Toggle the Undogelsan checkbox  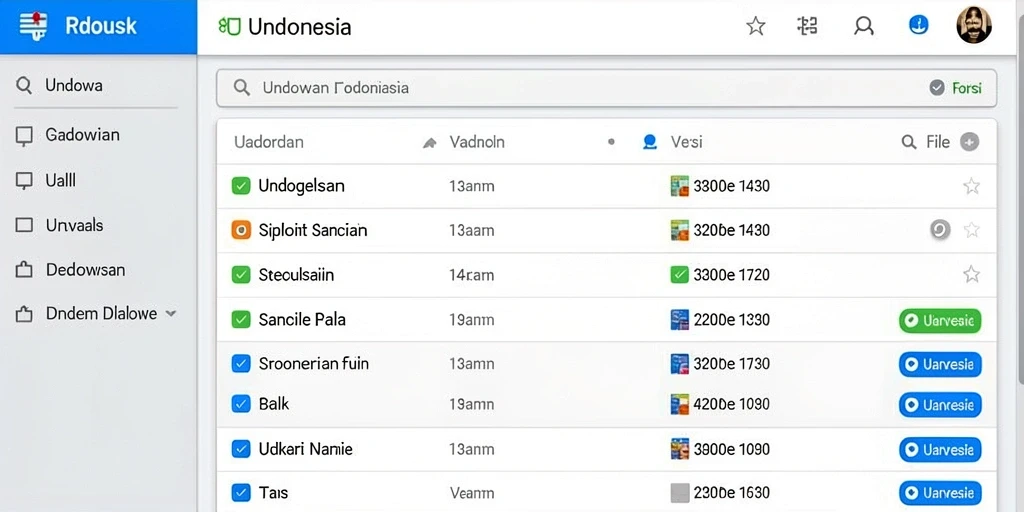point(241,186)
